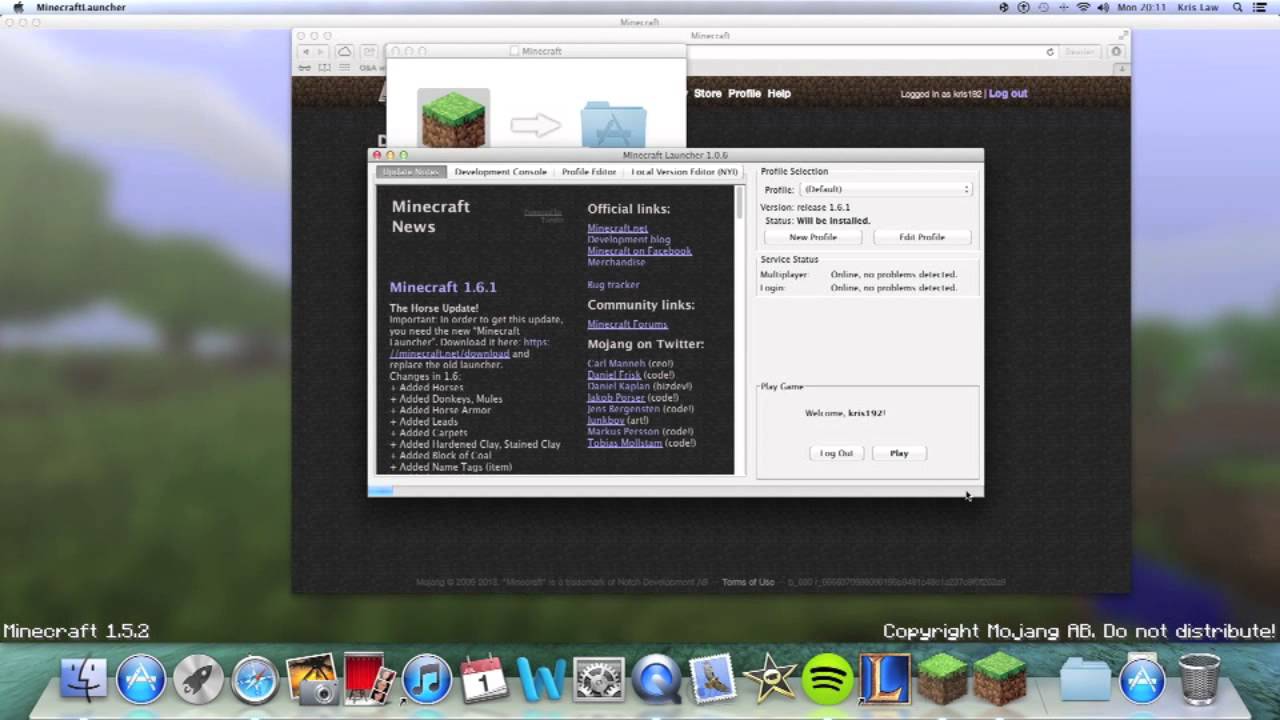Image resolution: width=1280 pixels, height=720 pixels.
Task: Click the volume icon in menu bar
Action: point(1103,7)
